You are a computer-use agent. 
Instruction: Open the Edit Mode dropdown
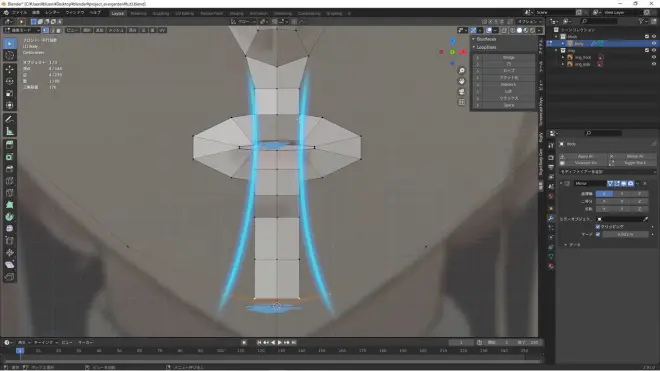(21, 30)
